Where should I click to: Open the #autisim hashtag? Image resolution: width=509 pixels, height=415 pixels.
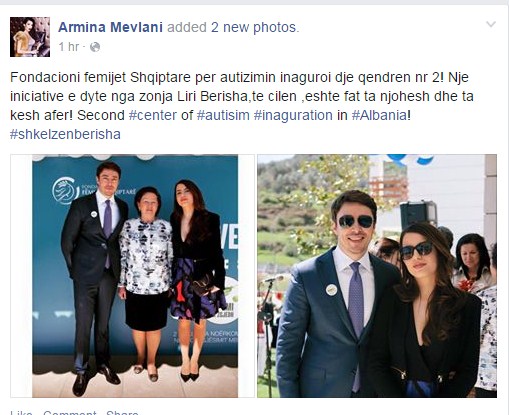coord(223,115)
